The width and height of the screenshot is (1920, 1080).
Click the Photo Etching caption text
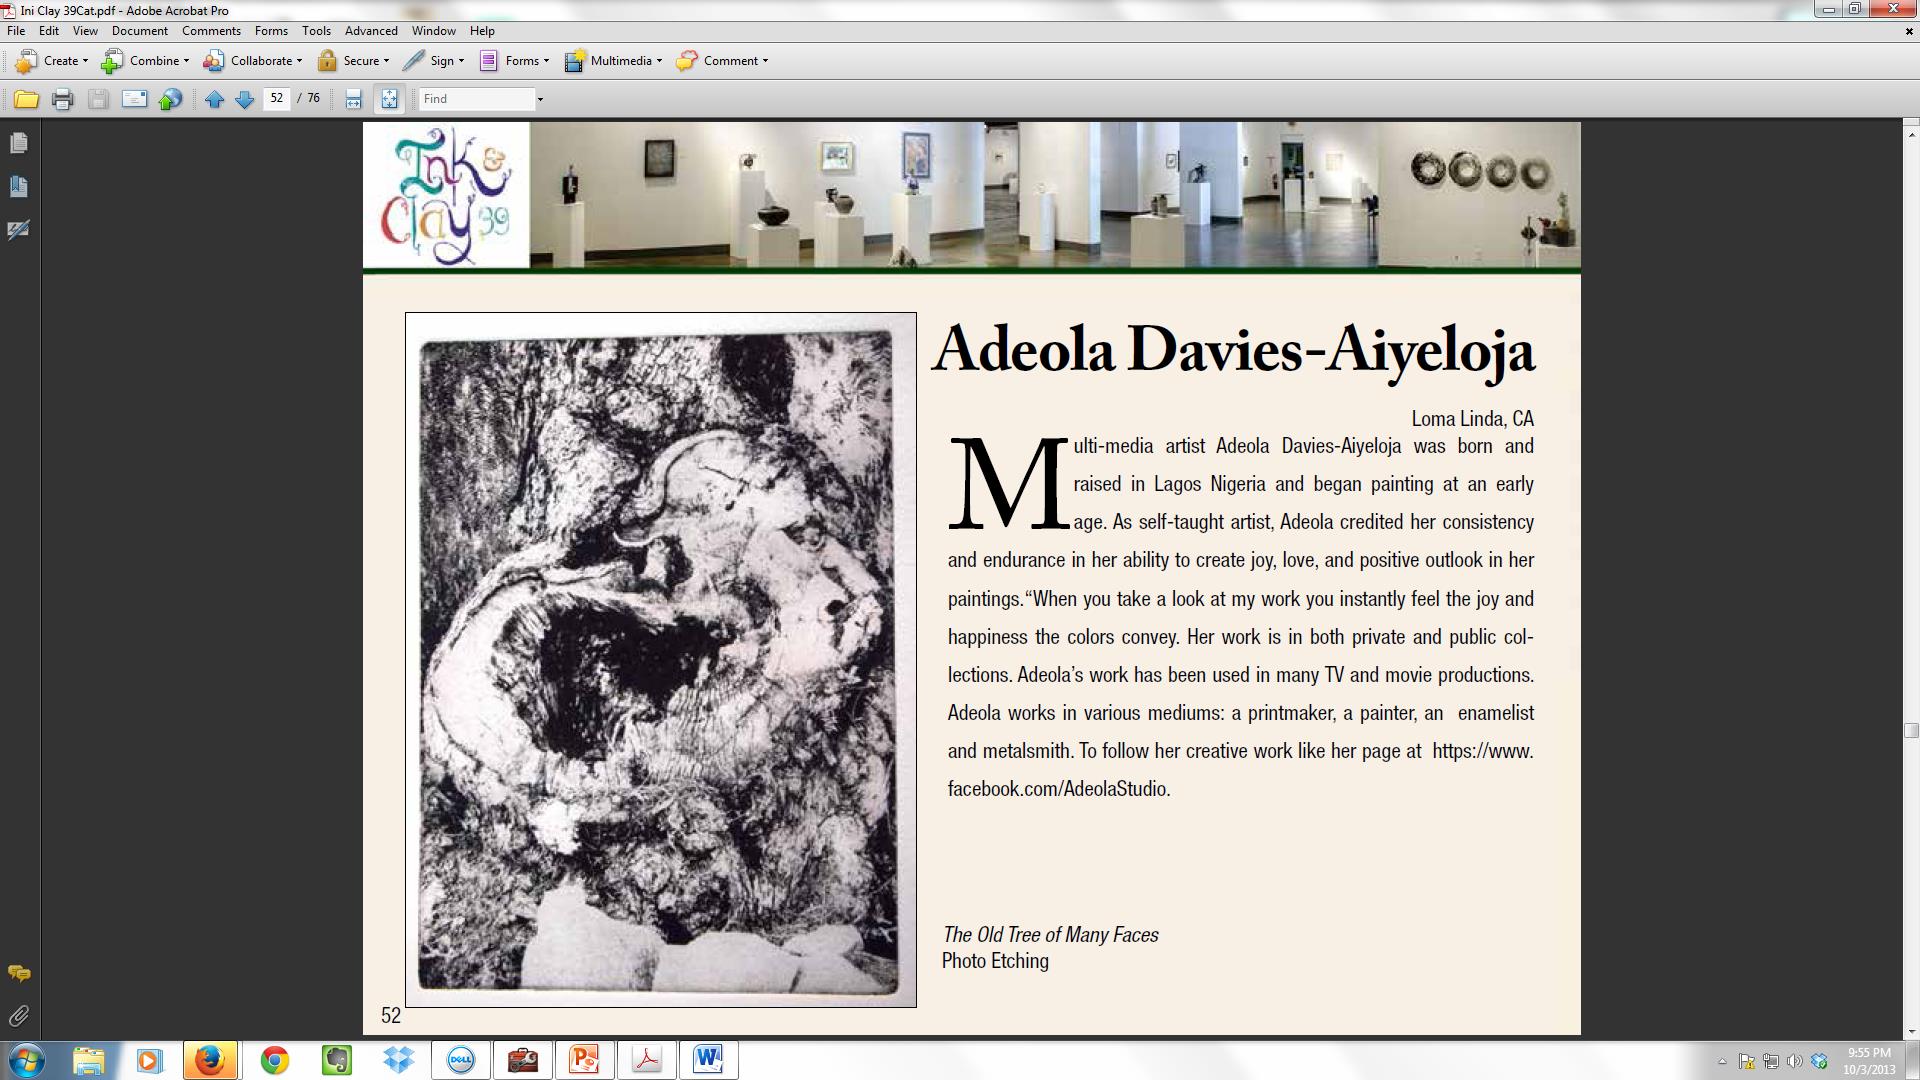995,961
